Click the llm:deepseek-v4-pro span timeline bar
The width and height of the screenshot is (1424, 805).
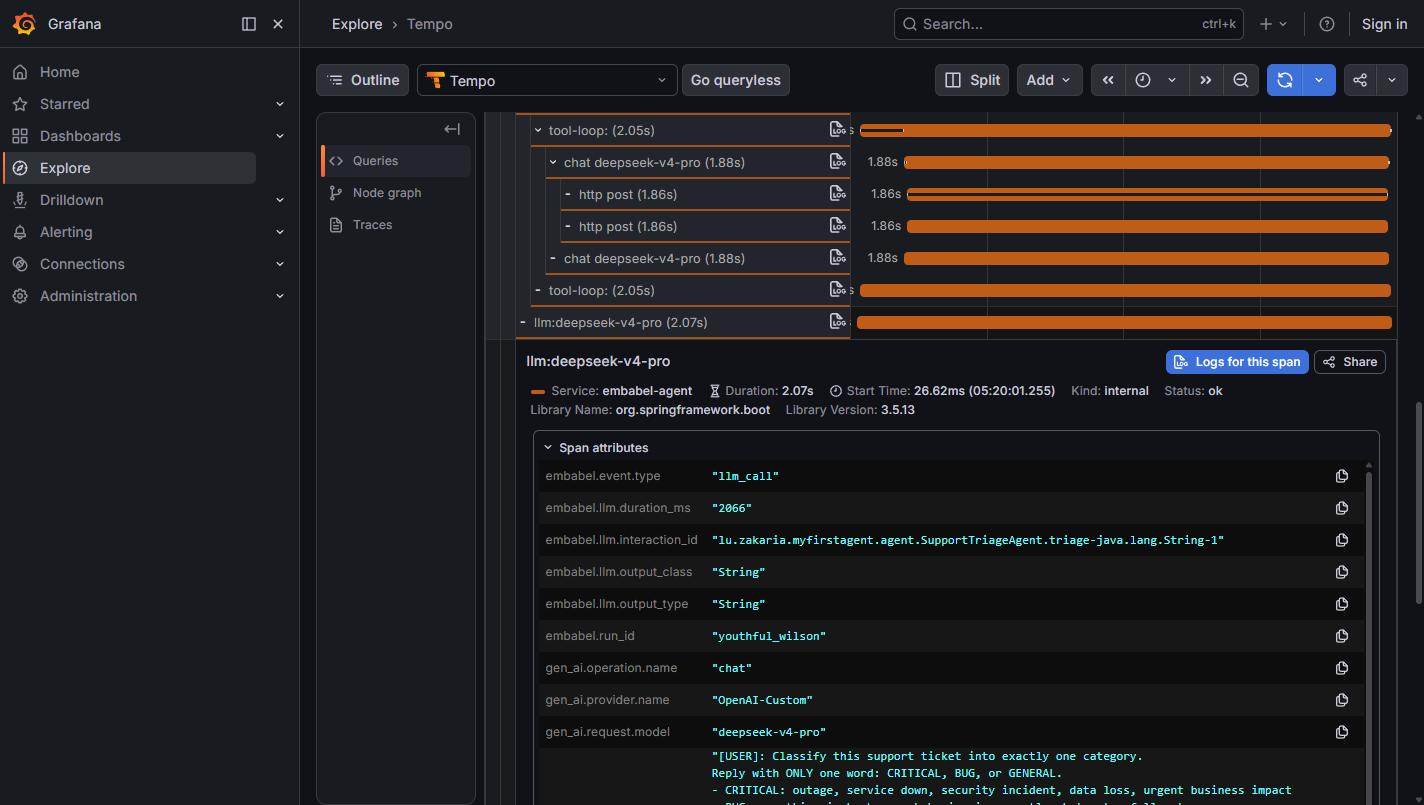[x=1124, y=322]
